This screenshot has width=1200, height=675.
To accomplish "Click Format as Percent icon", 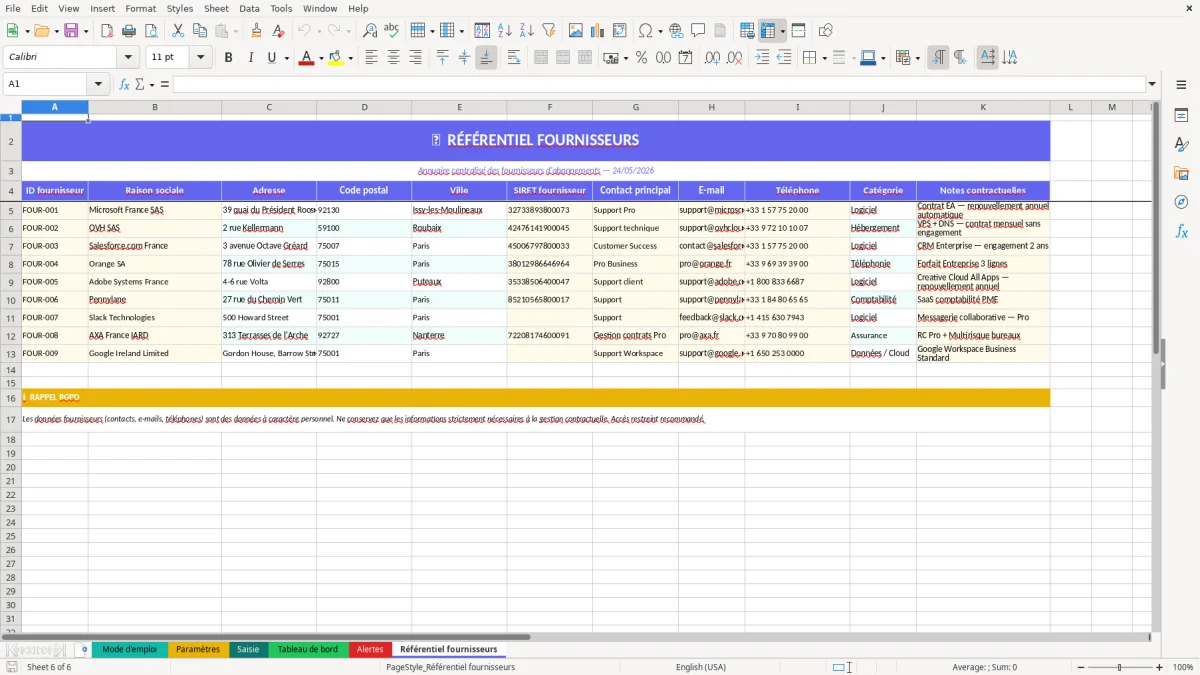I will tap(641, 58).
